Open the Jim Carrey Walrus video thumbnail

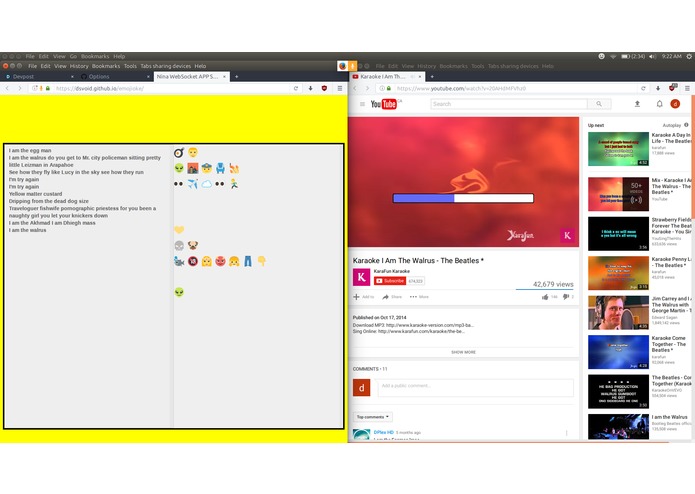(x=618, y=313)
